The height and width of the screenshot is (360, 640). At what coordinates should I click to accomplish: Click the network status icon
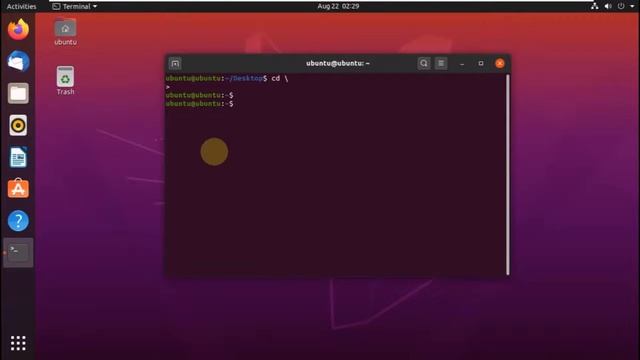coord(595,6)
